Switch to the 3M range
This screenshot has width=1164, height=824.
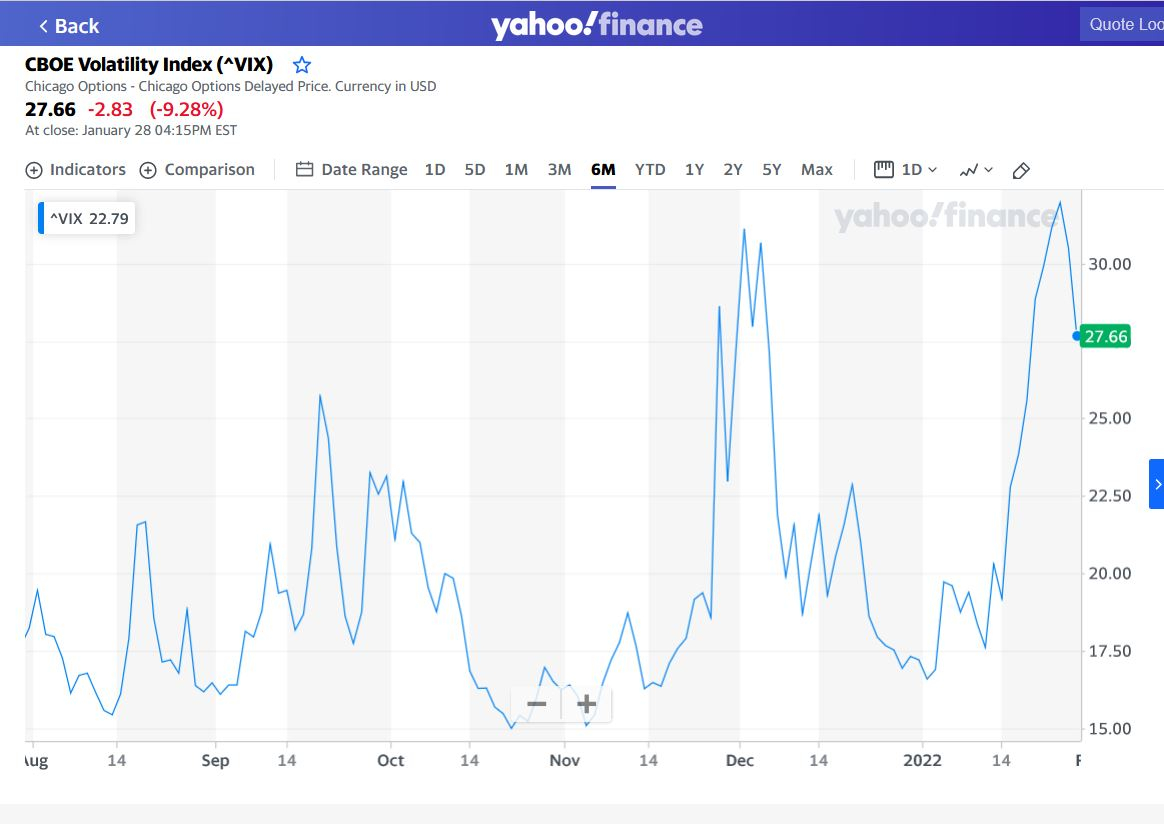pyautogui.click(x=560, y=170)
